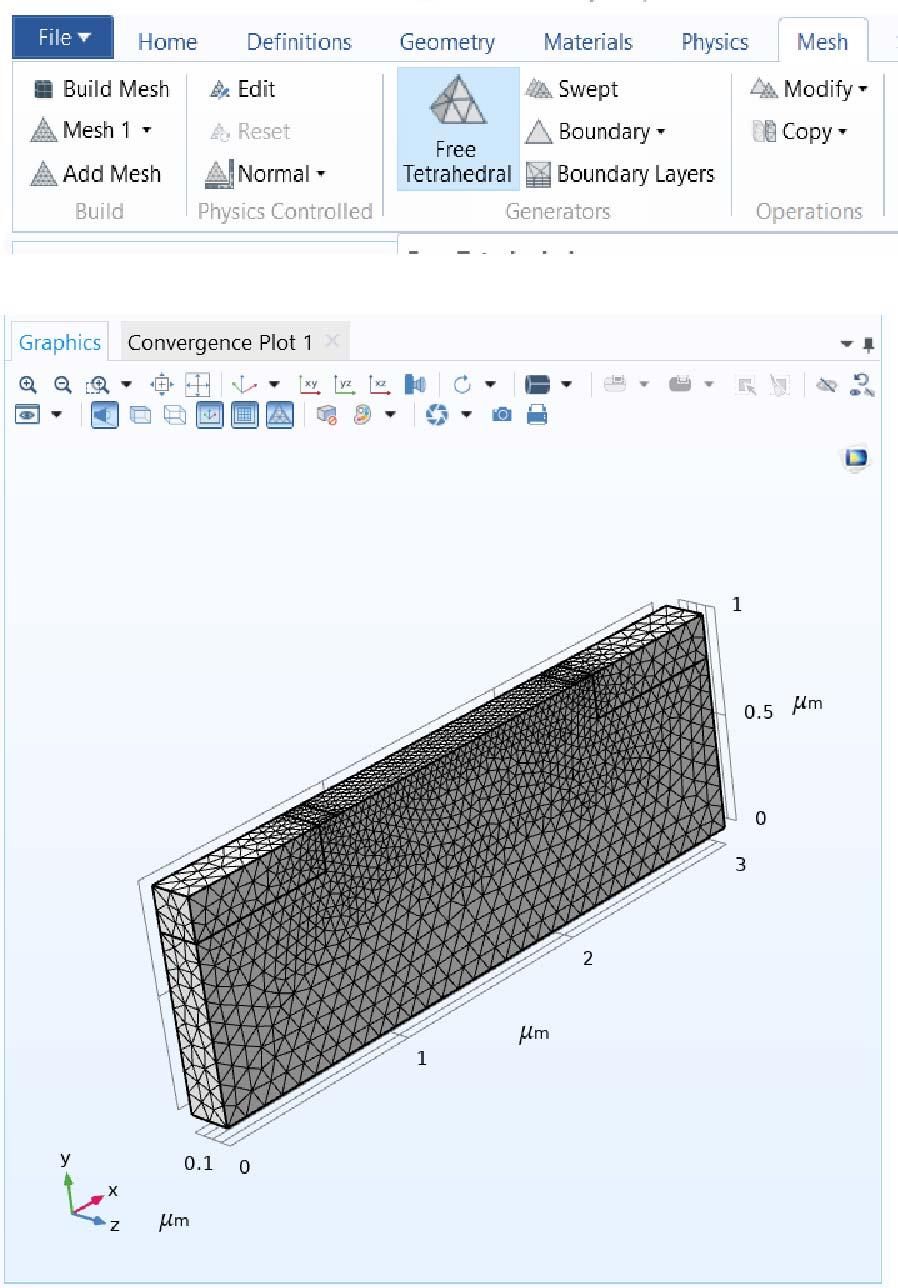Screen dimensions: 898x1288
Task: Click the Swept mesh generator
Action: pos(572,89)
